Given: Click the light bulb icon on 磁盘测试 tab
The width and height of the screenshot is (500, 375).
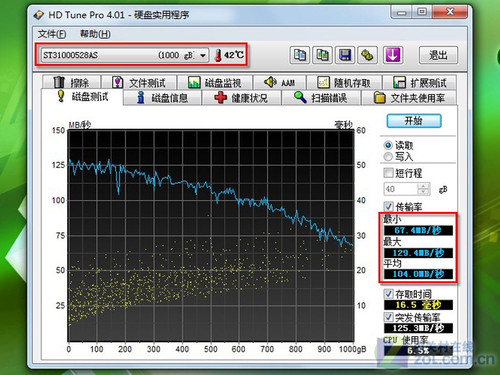Looking at the screenshot, I should click(x=61, y=96).
